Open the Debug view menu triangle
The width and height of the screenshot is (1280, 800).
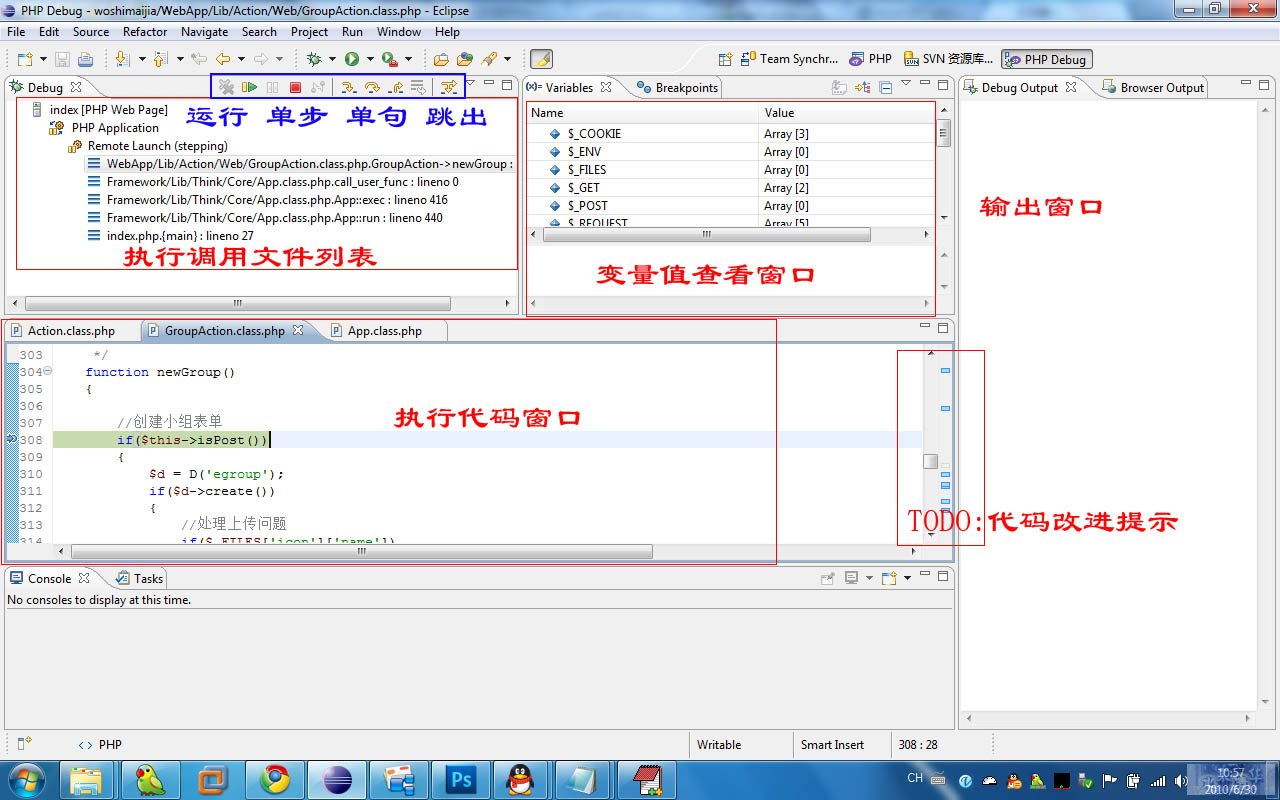pyautogui.click(x=471, y=84)
